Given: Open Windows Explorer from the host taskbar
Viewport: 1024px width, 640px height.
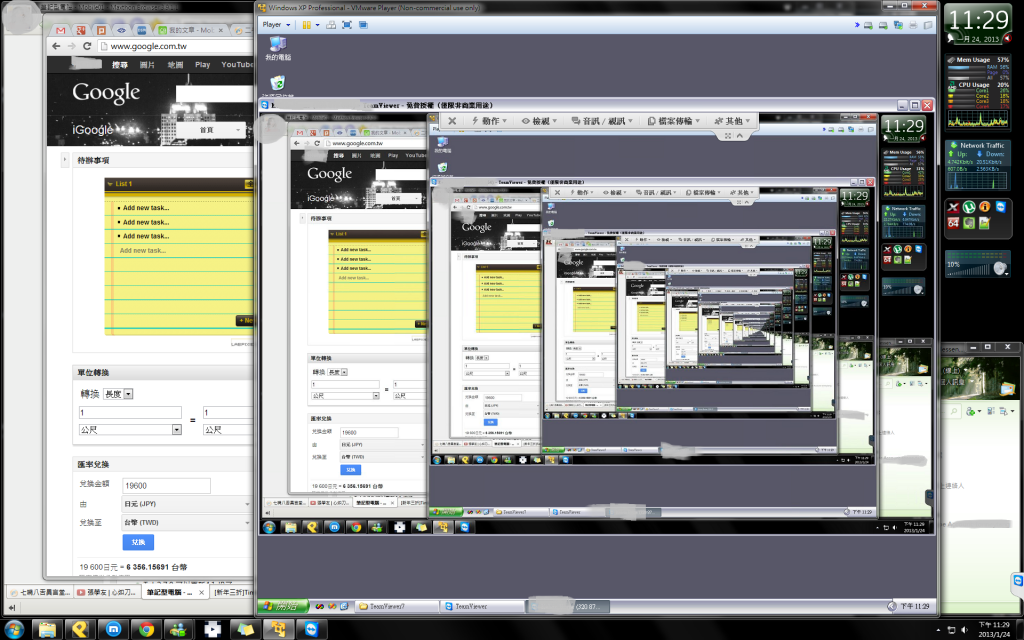Looking at the screenshot, I should (47, 630).
